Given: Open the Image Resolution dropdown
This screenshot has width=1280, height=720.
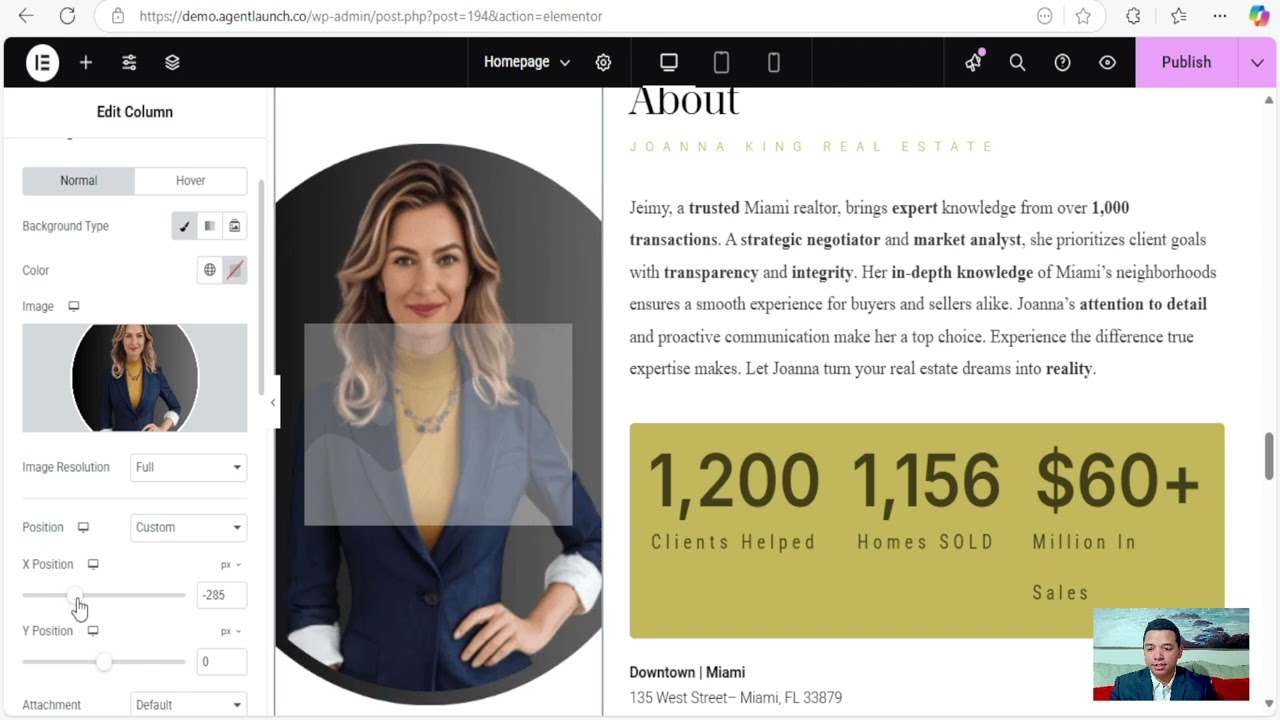Looking at the screenshot, I should click(188, 467).
